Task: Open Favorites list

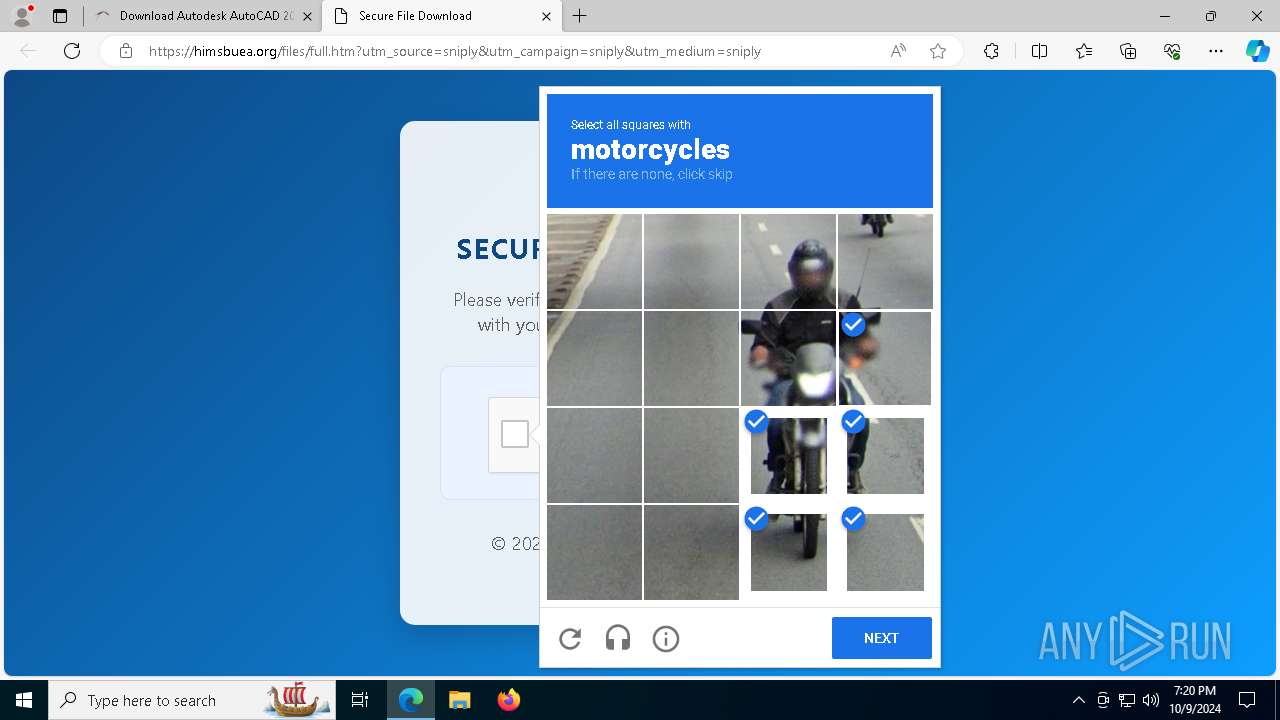Action: 1084,51
